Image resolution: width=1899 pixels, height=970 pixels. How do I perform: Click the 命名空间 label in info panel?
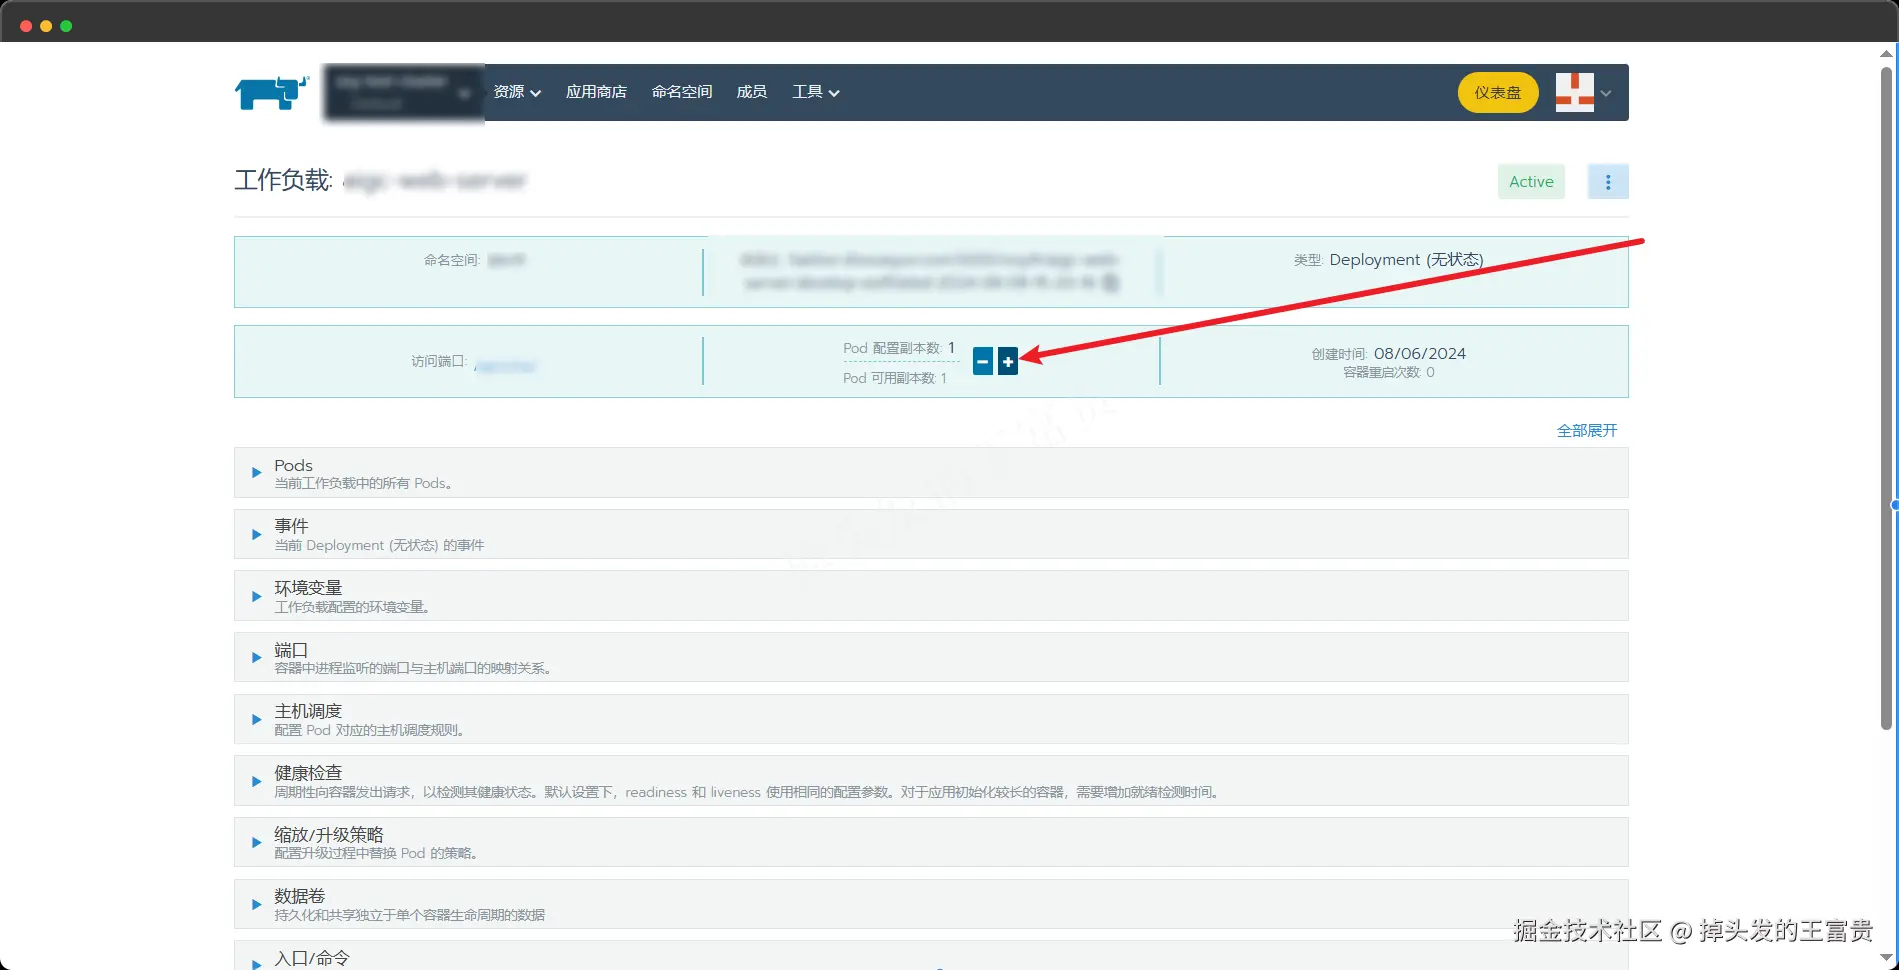tap(452, 260)
